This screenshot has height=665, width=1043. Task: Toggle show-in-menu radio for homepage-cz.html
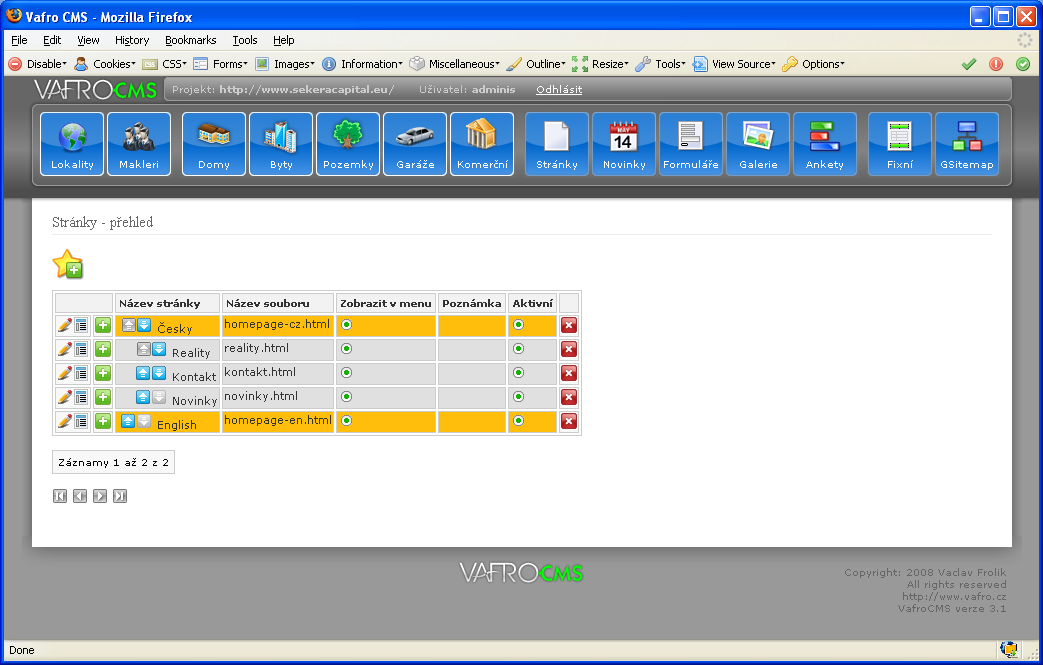tap(347, 325)
